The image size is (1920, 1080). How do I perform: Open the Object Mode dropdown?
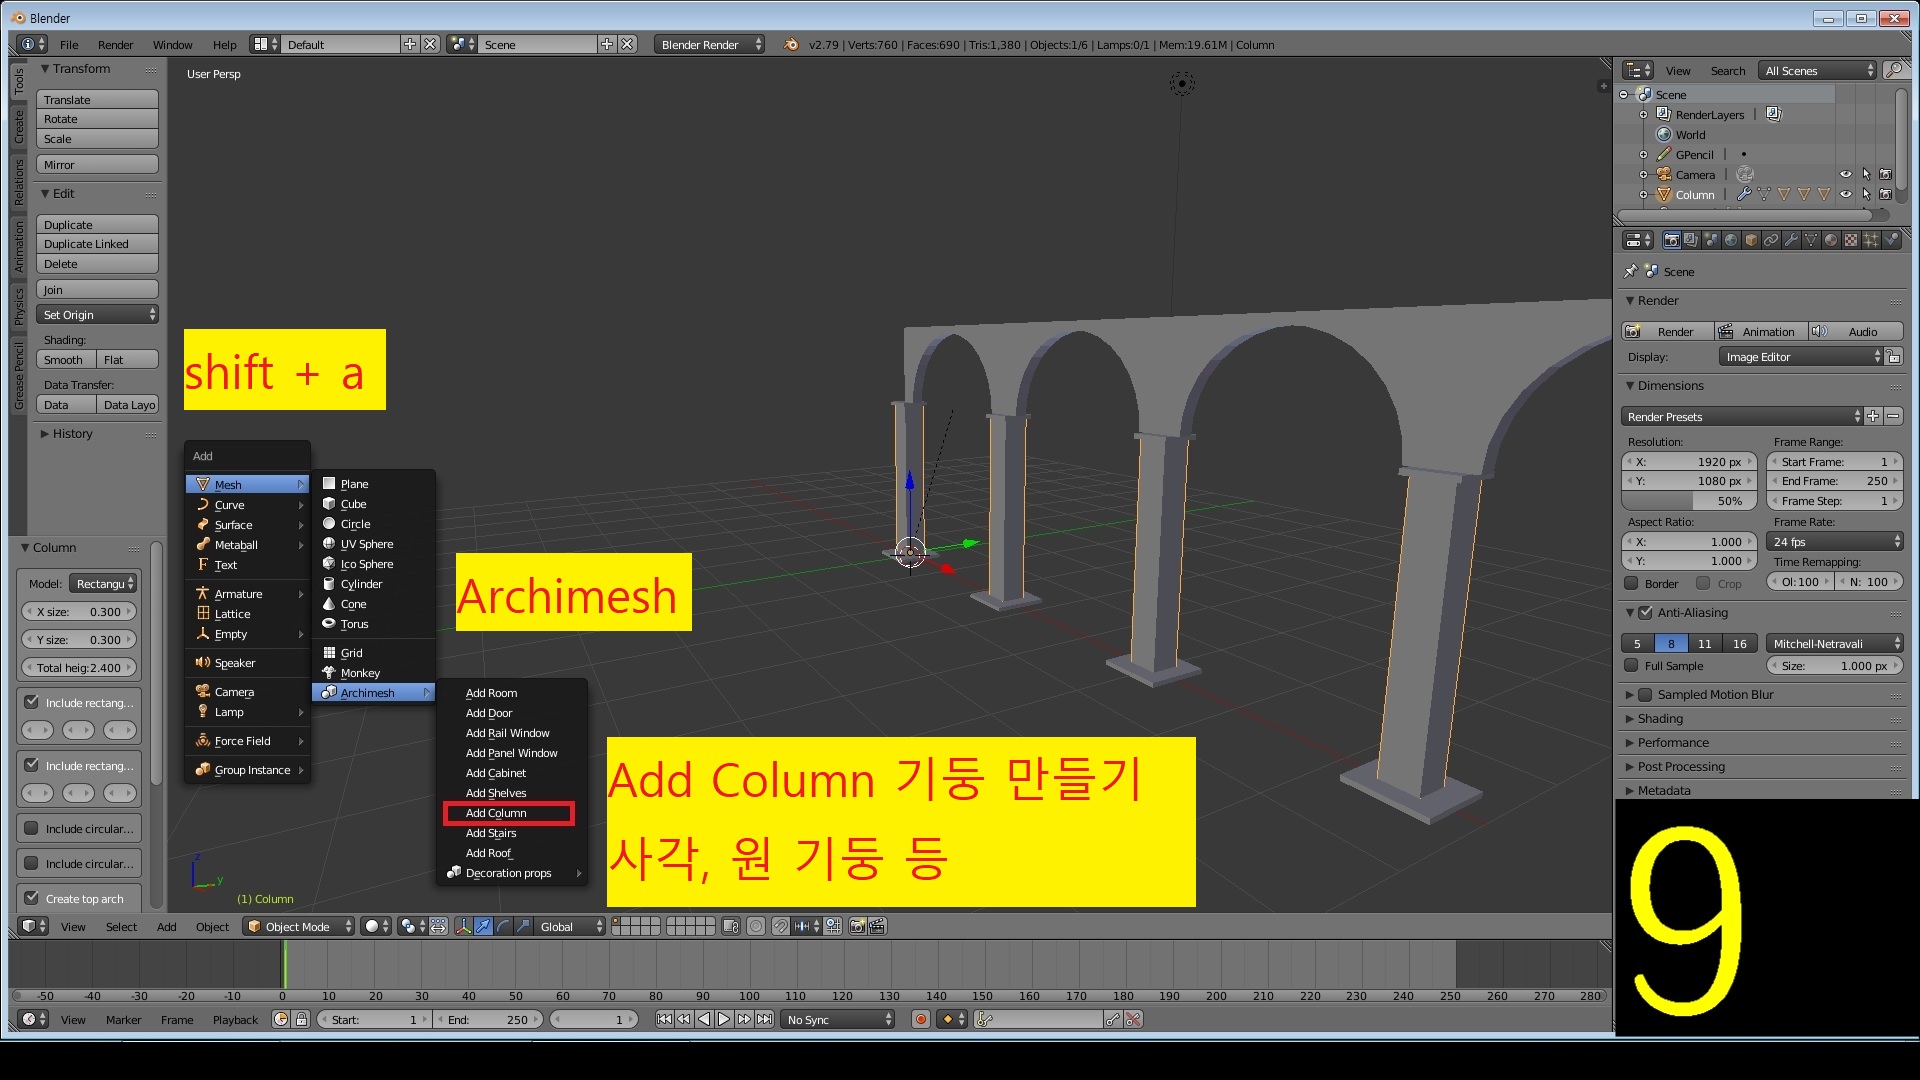pyautogui.click(x=300, y=927)
